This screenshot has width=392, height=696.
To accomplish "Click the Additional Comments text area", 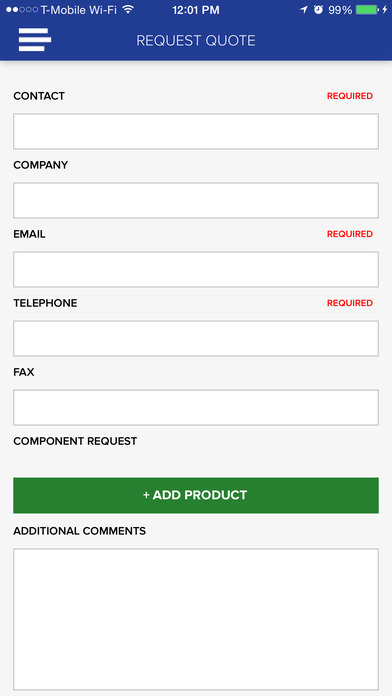I will point(196,619).
